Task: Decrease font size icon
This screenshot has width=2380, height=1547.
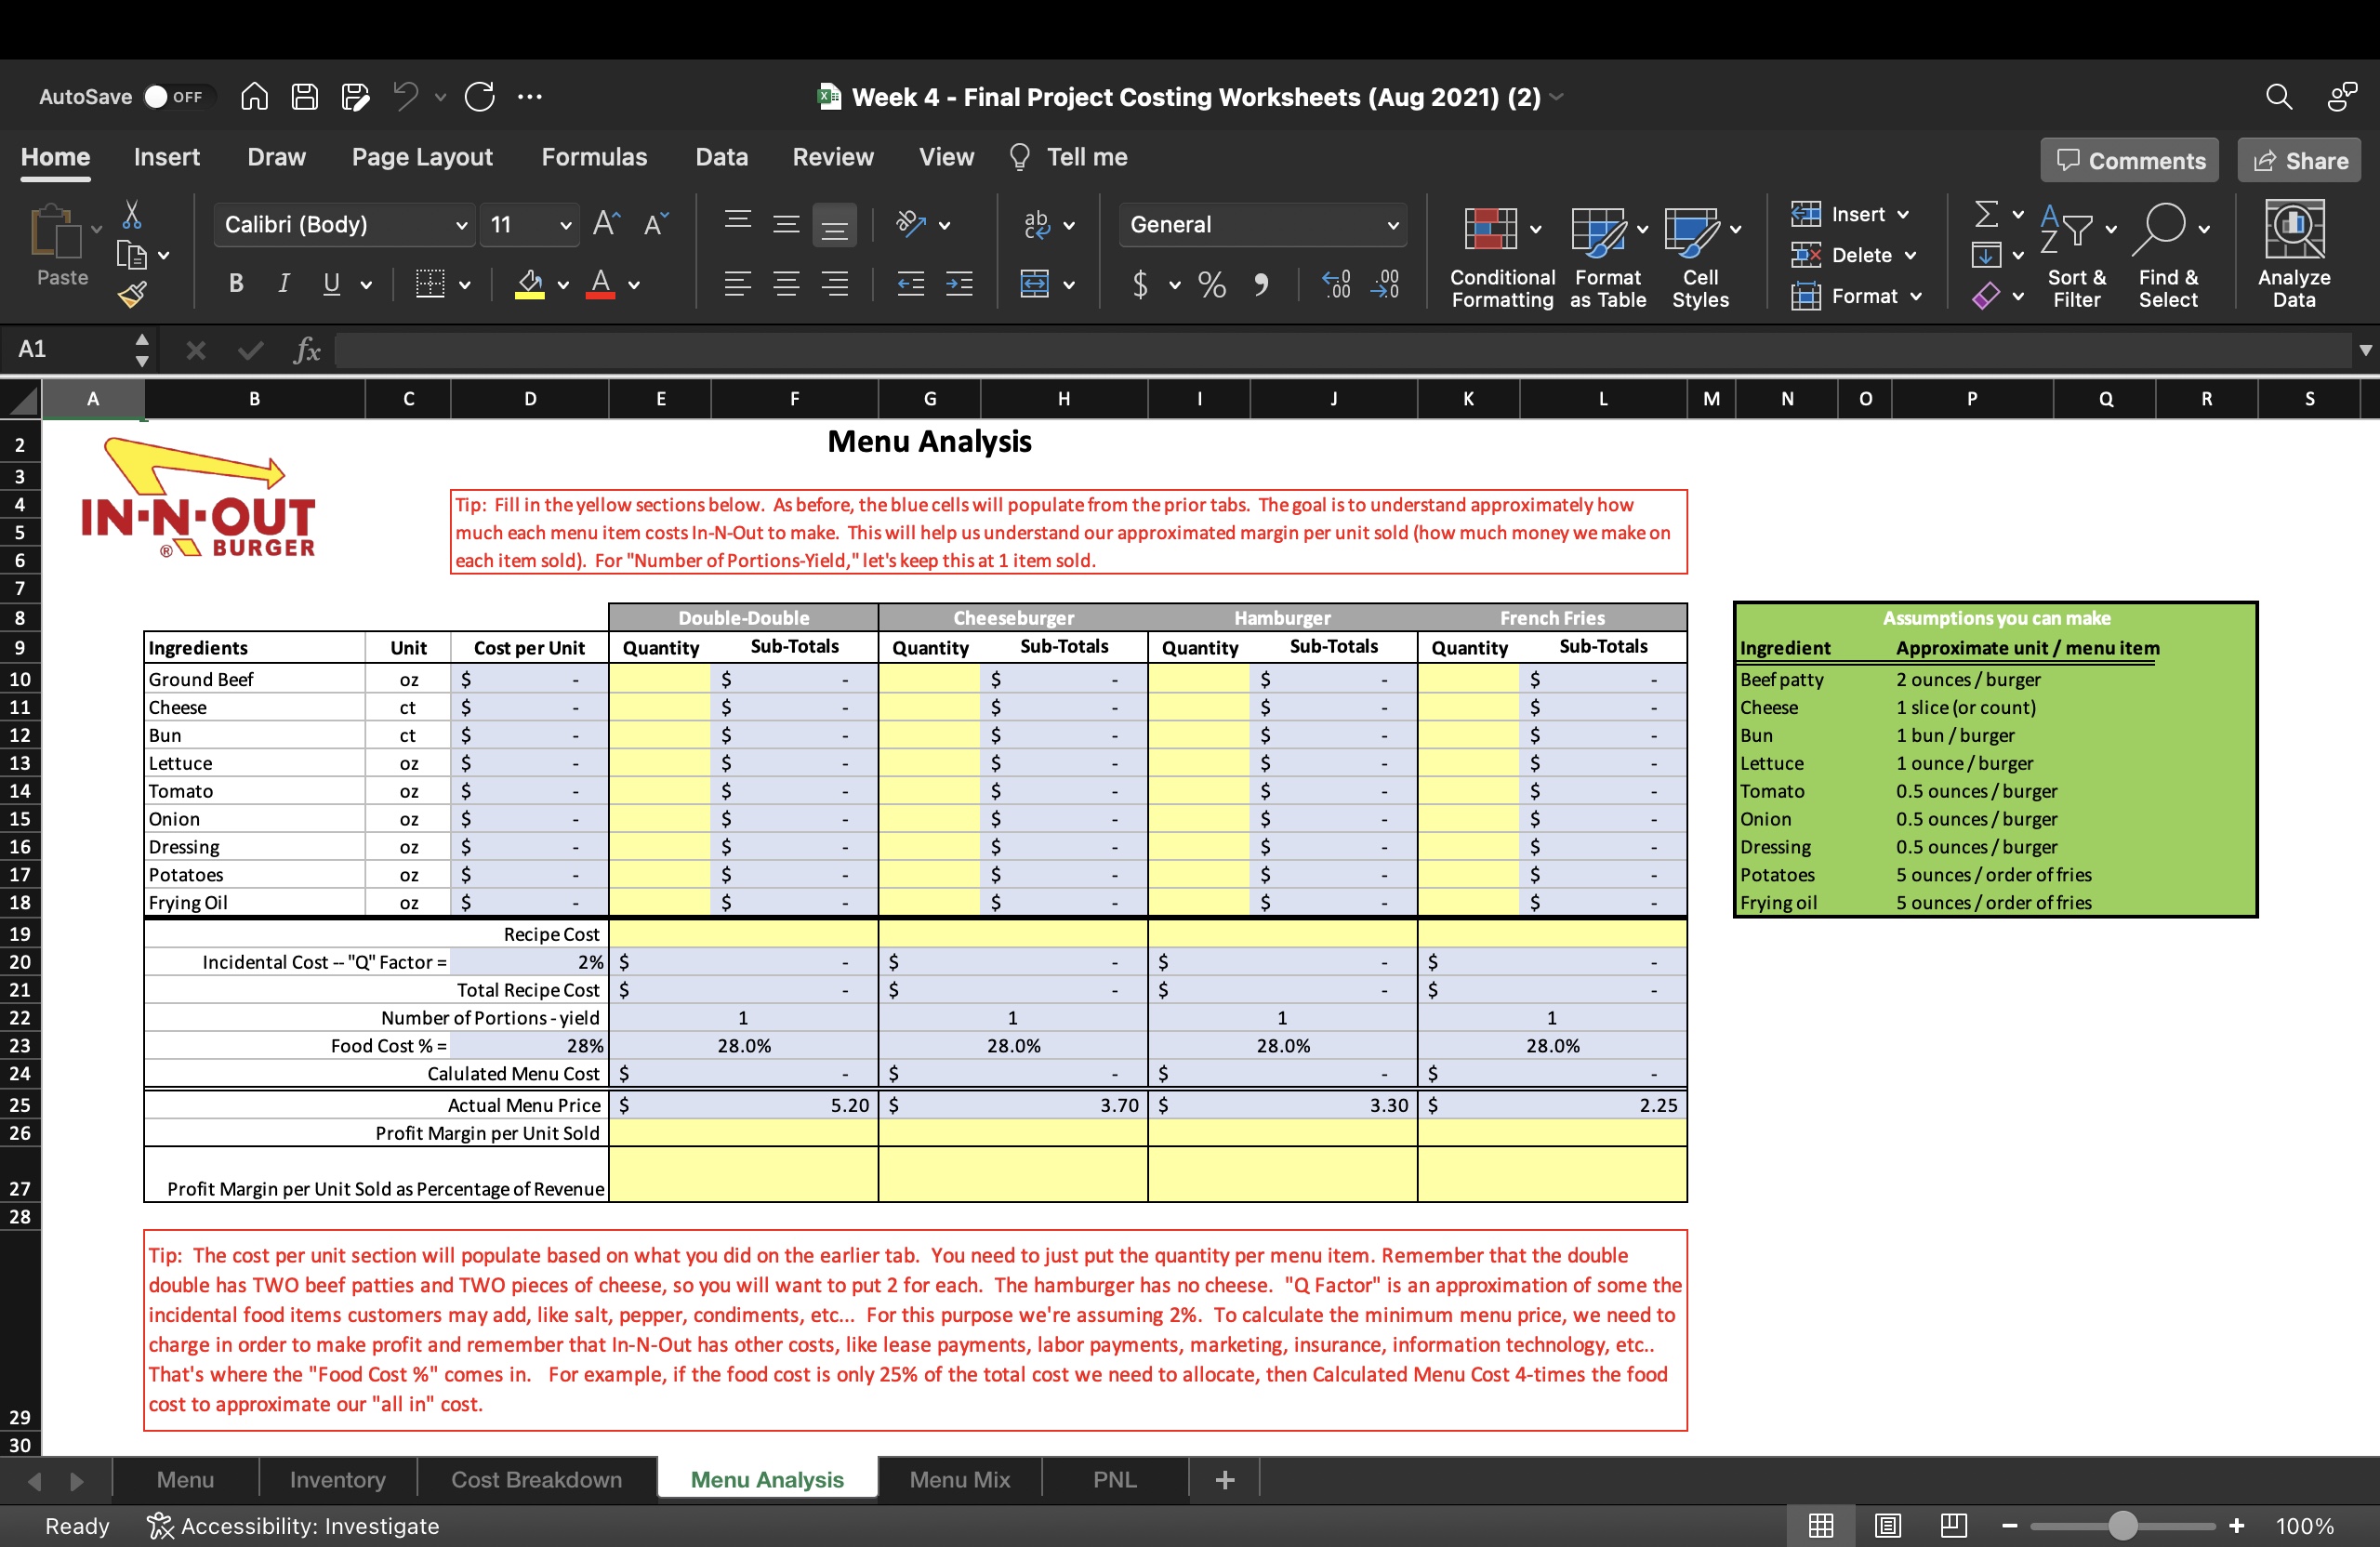Action: (x=656, y=224)
